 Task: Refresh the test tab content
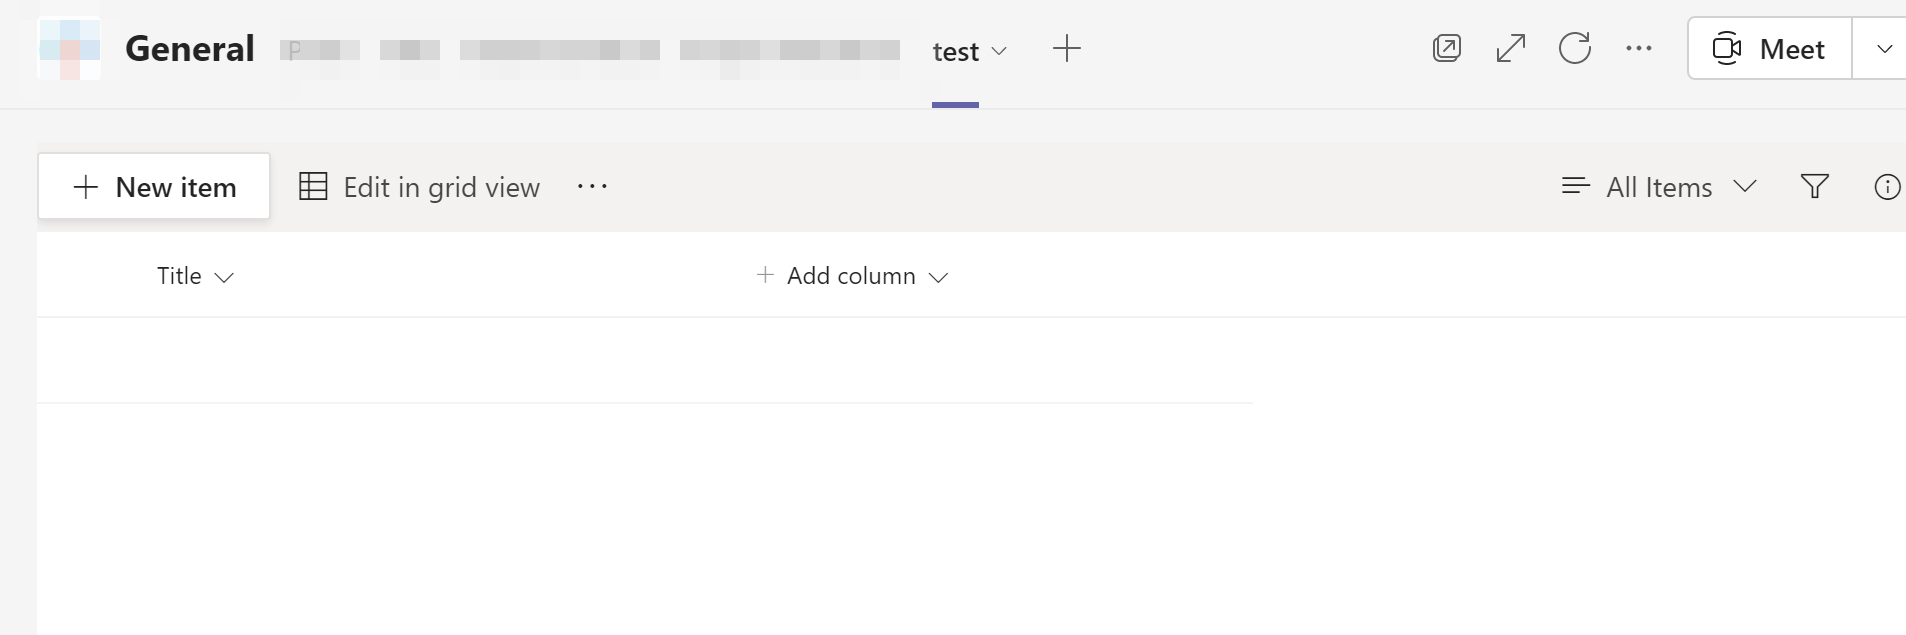click(1575, 47)
